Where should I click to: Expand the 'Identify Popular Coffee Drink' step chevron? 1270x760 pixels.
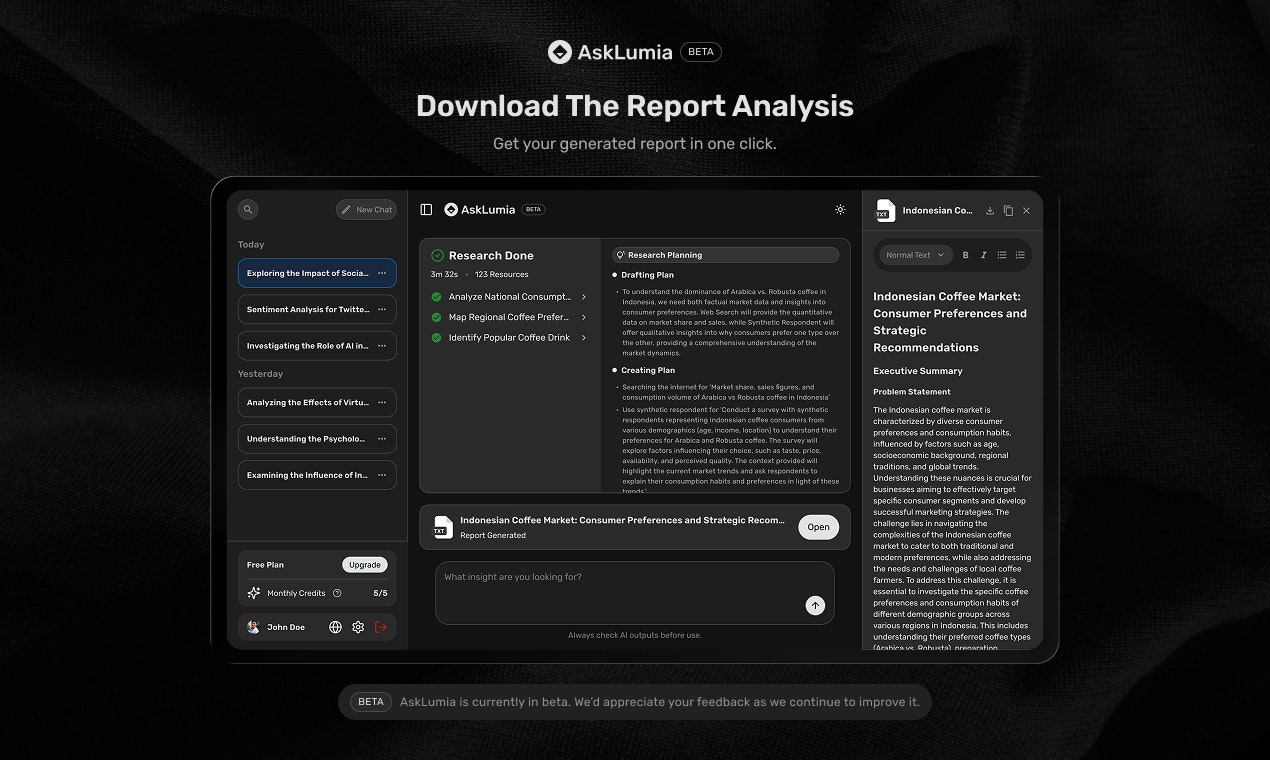pyautogui.click(x=584, y=338)
